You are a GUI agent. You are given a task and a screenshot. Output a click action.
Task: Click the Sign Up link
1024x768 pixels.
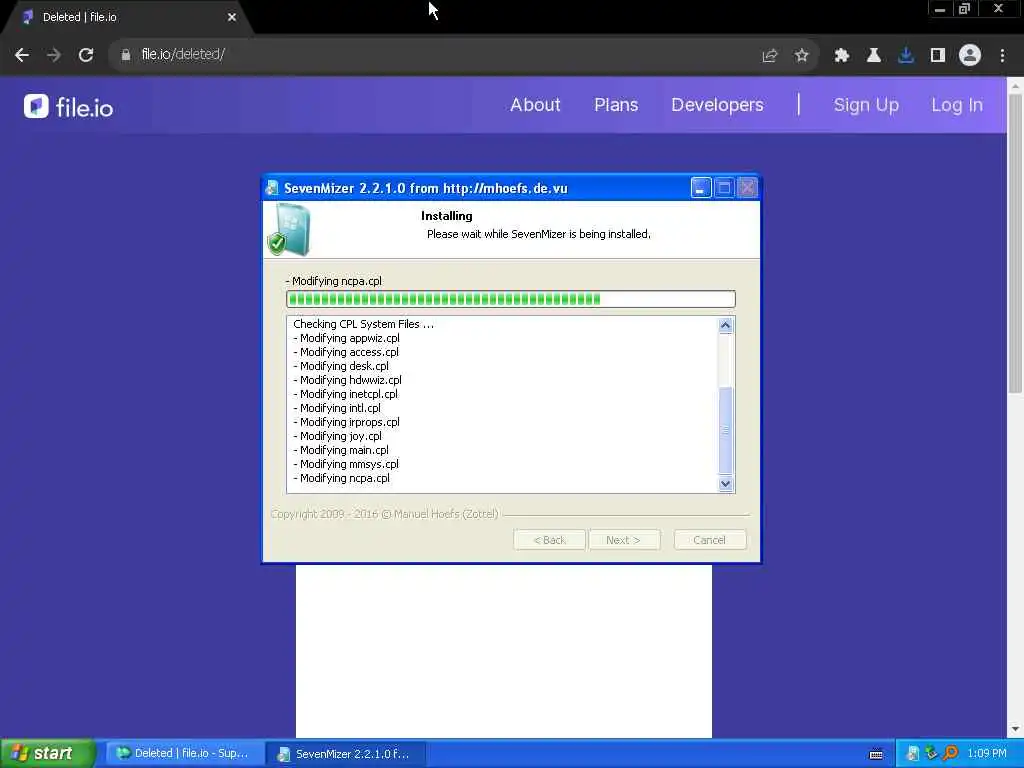click(x=866, y=105)
